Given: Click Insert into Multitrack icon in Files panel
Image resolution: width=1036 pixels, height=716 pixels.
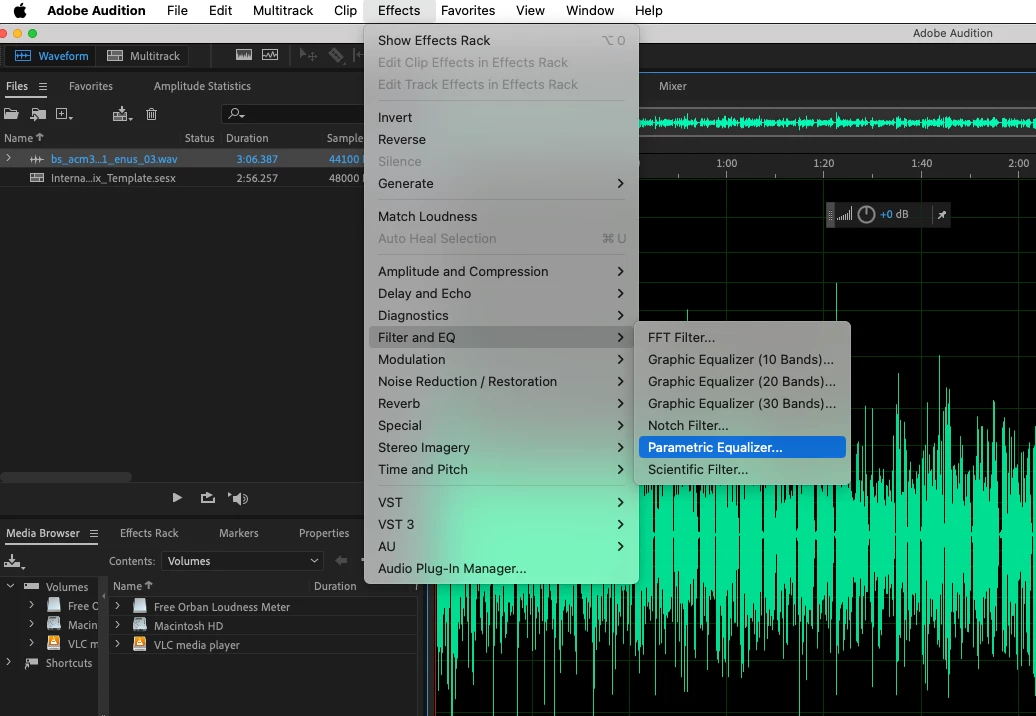Looking at the screenshot, I should 122,114.
